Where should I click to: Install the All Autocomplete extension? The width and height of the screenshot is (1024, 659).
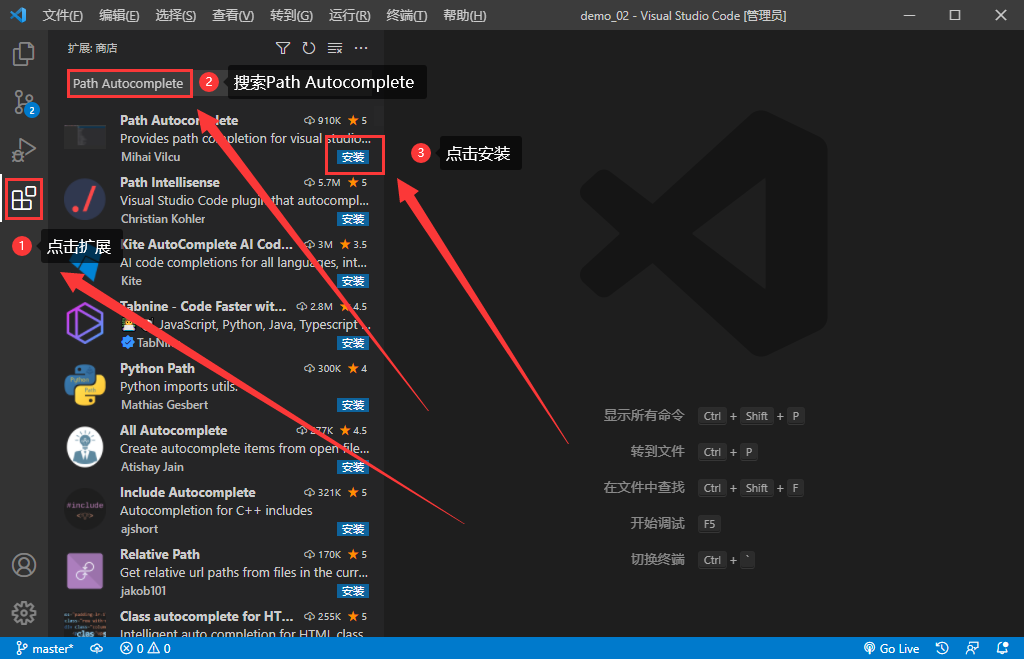click(x=353, y=468)
